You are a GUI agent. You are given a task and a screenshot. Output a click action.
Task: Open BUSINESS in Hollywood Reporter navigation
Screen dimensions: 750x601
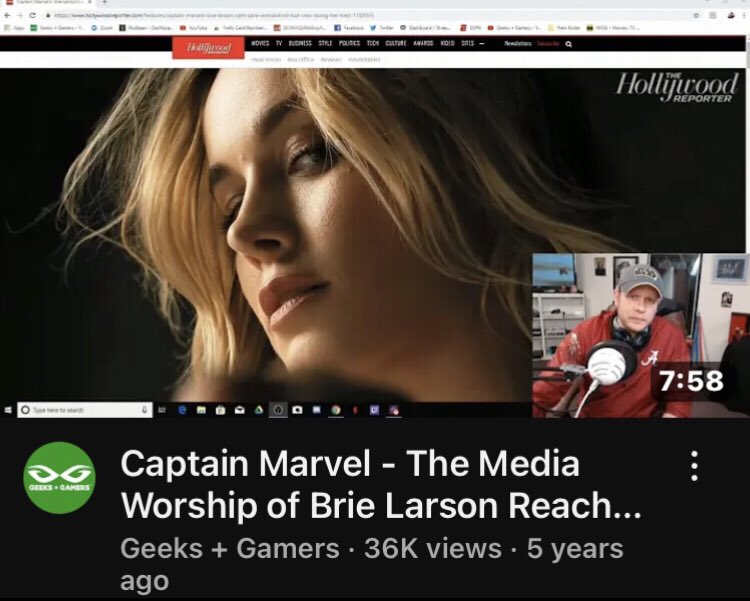[300, 44]
